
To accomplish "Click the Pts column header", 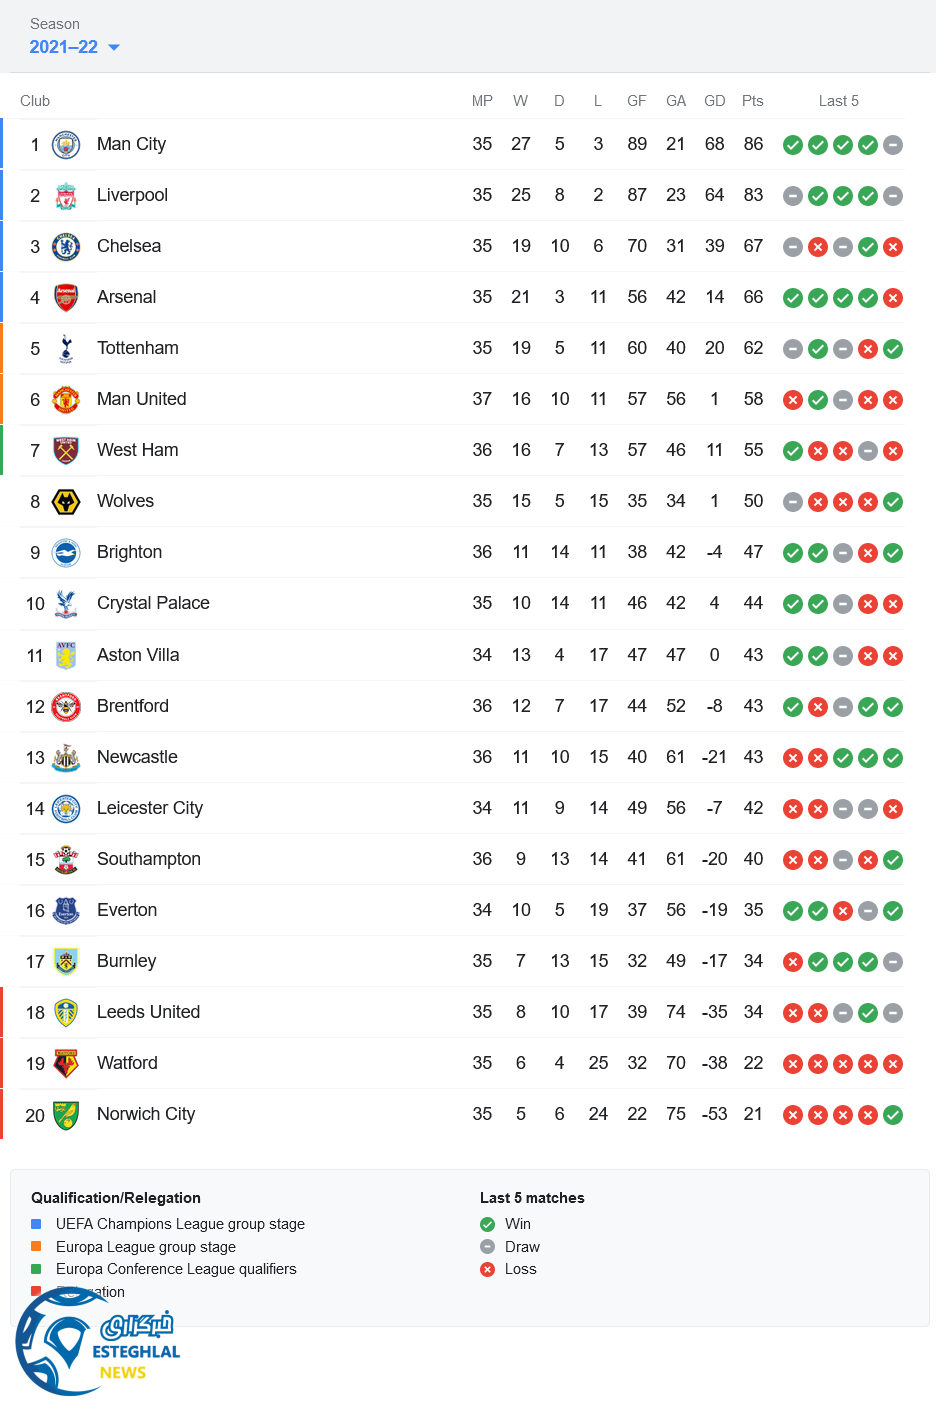I will (753, 101).
